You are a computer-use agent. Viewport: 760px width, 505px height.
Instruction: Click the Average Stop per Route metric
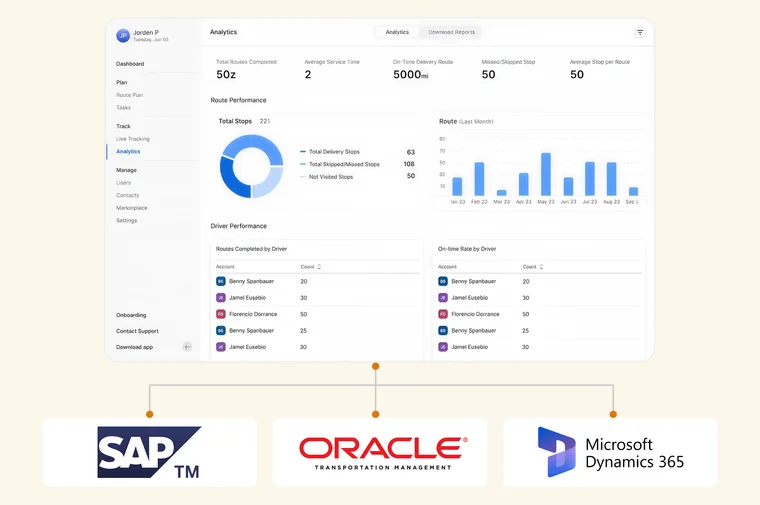[600, 69]
